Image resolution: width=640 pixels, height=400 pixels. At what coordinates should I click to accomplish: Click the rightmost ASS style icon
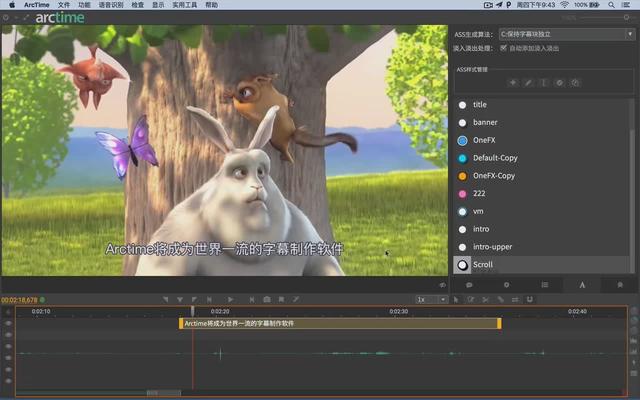tap(575, 83)
